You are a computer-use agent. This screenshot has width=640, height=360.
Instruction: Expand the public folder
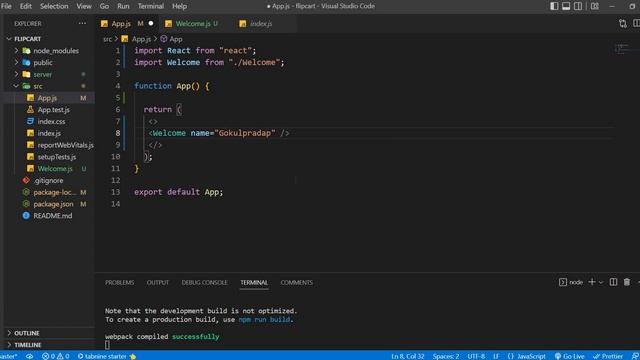(x=16, y=62)
